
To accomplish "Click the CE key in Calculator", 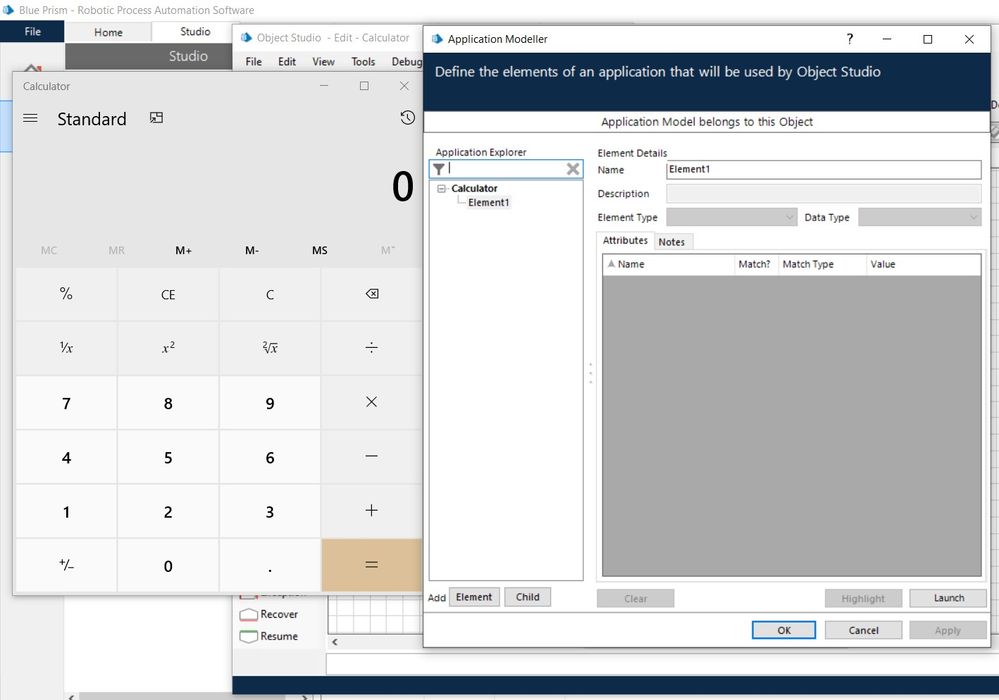I will coord(168,294).
